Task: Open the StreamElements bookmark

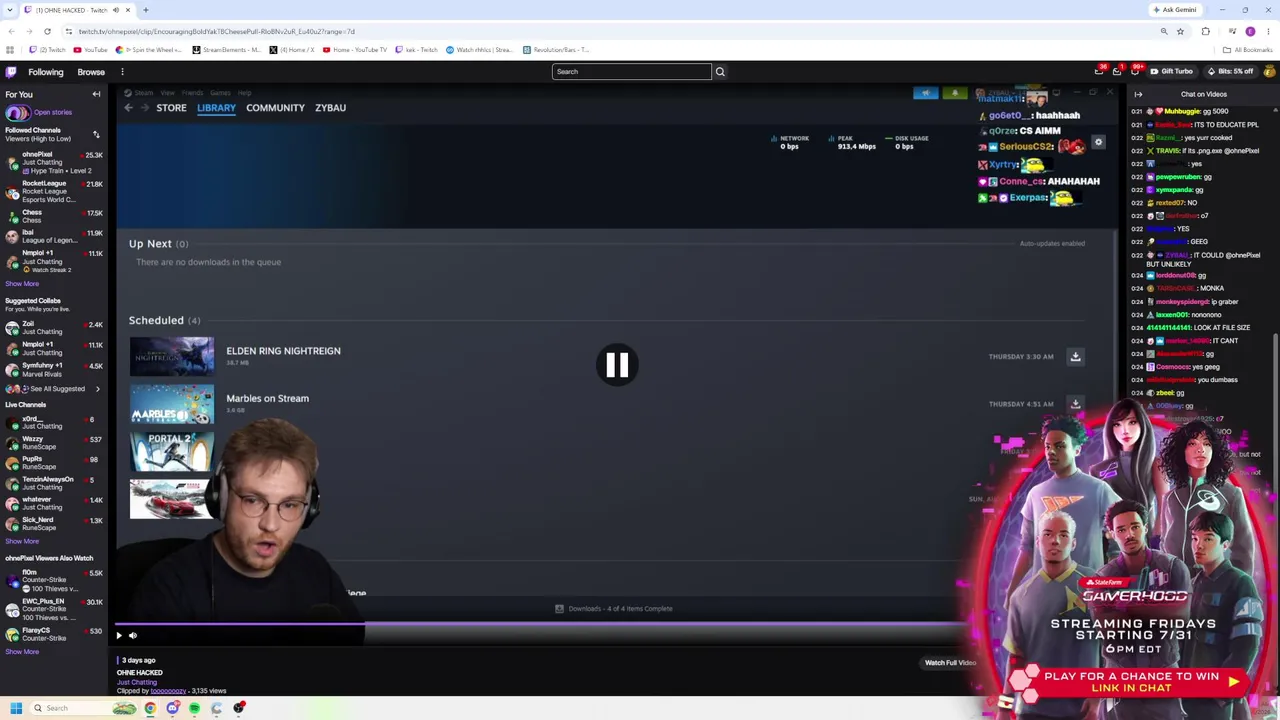Action: click(226, 50)
